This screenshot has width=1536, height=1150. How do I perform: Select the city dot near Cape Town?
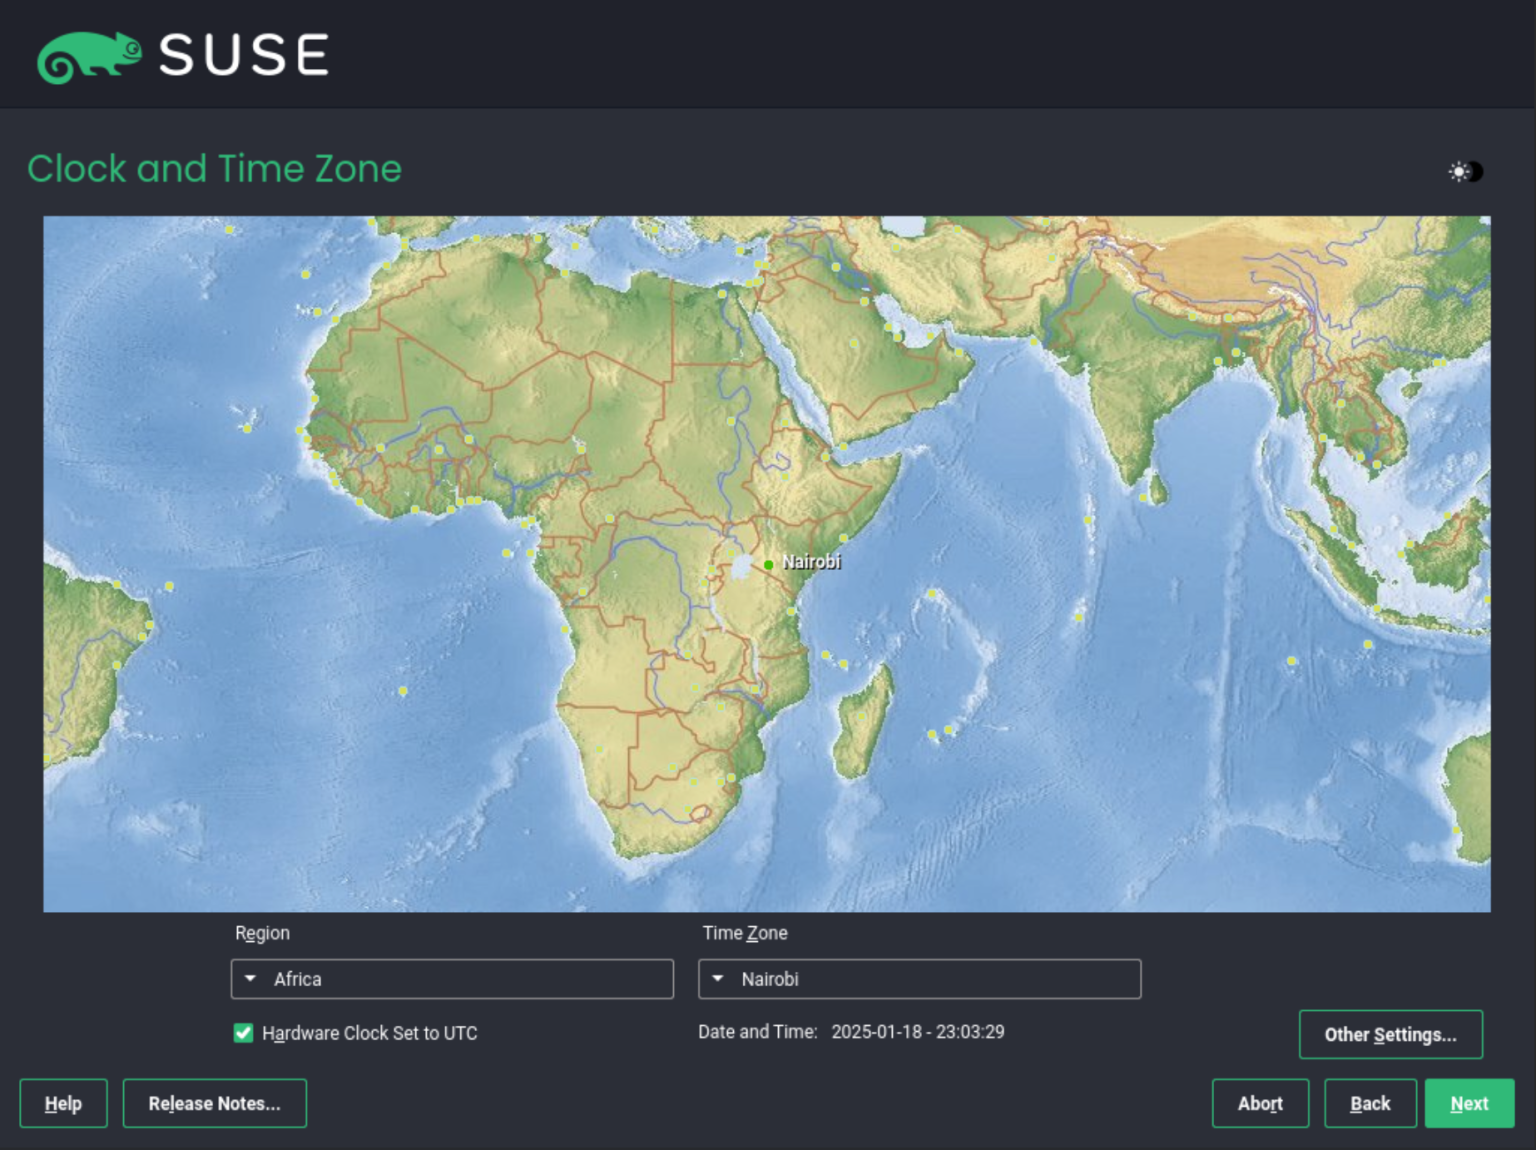(688, 809)
